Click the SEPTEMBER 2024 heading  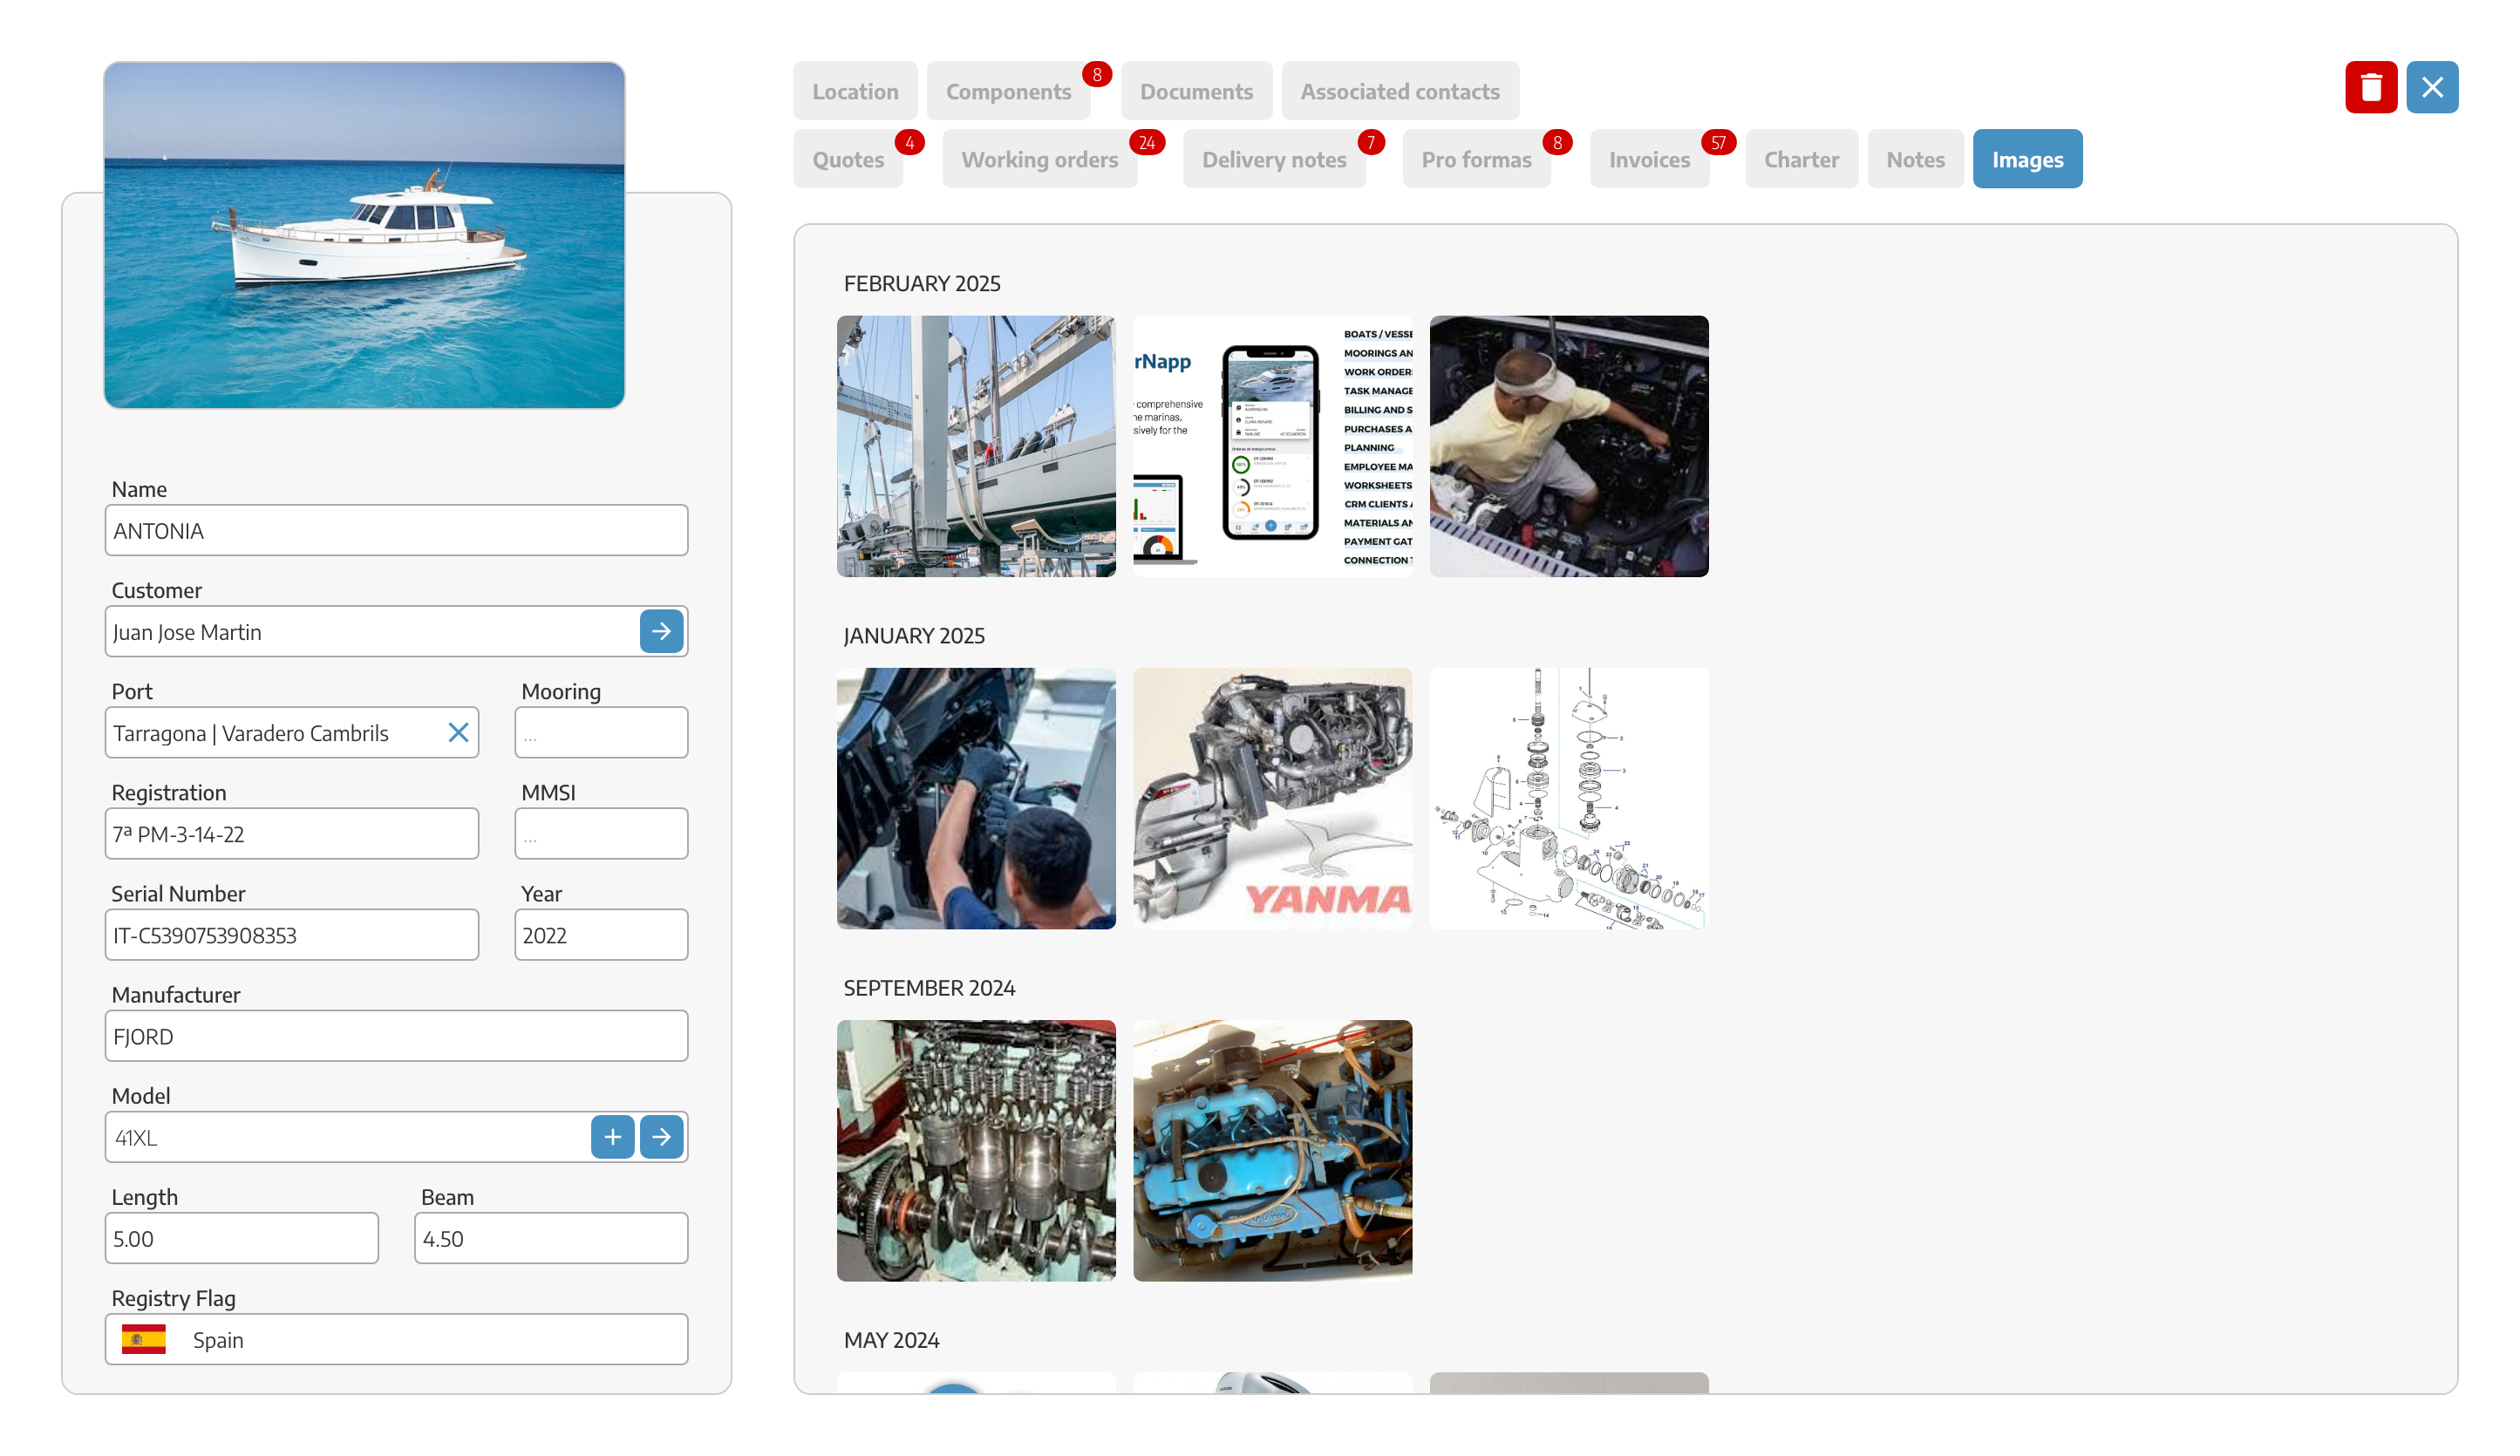click(929, 988)
